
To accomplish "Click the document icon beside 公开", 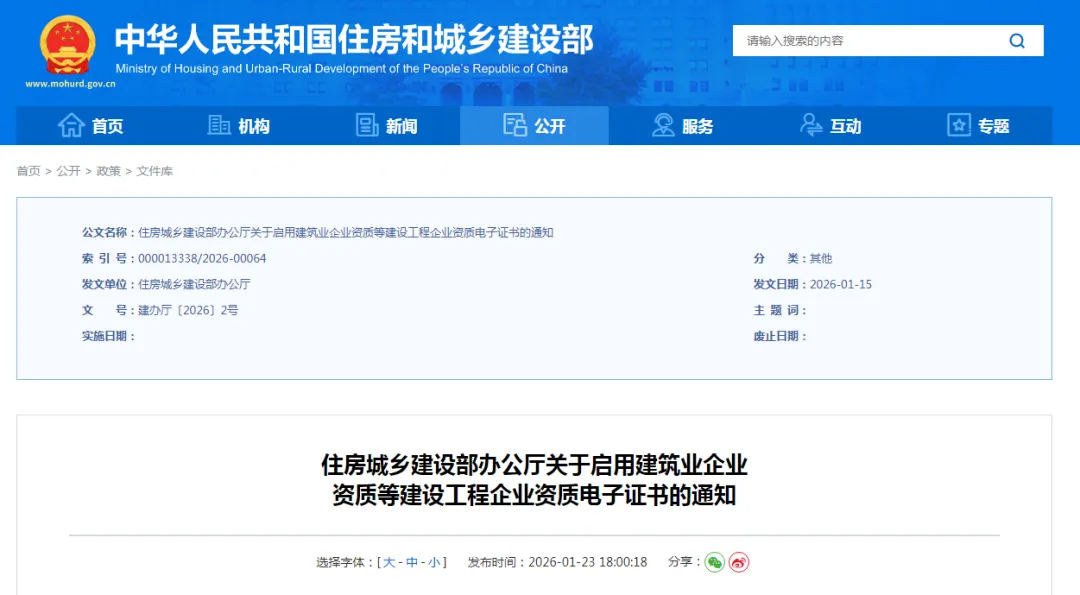I will (x=515, y=125).
